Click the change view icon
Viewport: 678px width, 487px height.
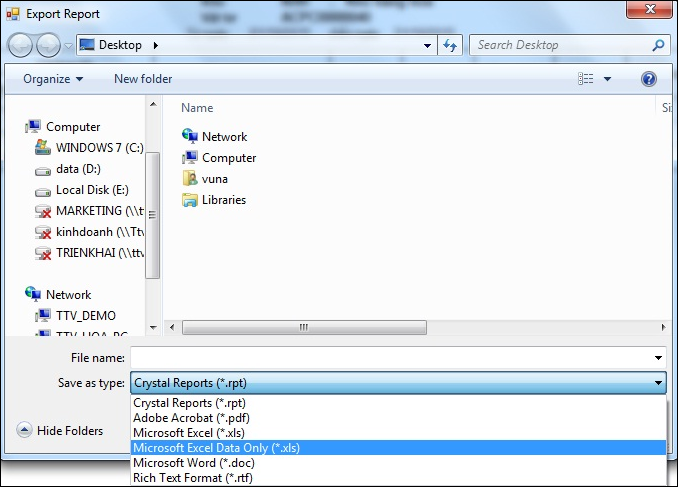(585, 79)
